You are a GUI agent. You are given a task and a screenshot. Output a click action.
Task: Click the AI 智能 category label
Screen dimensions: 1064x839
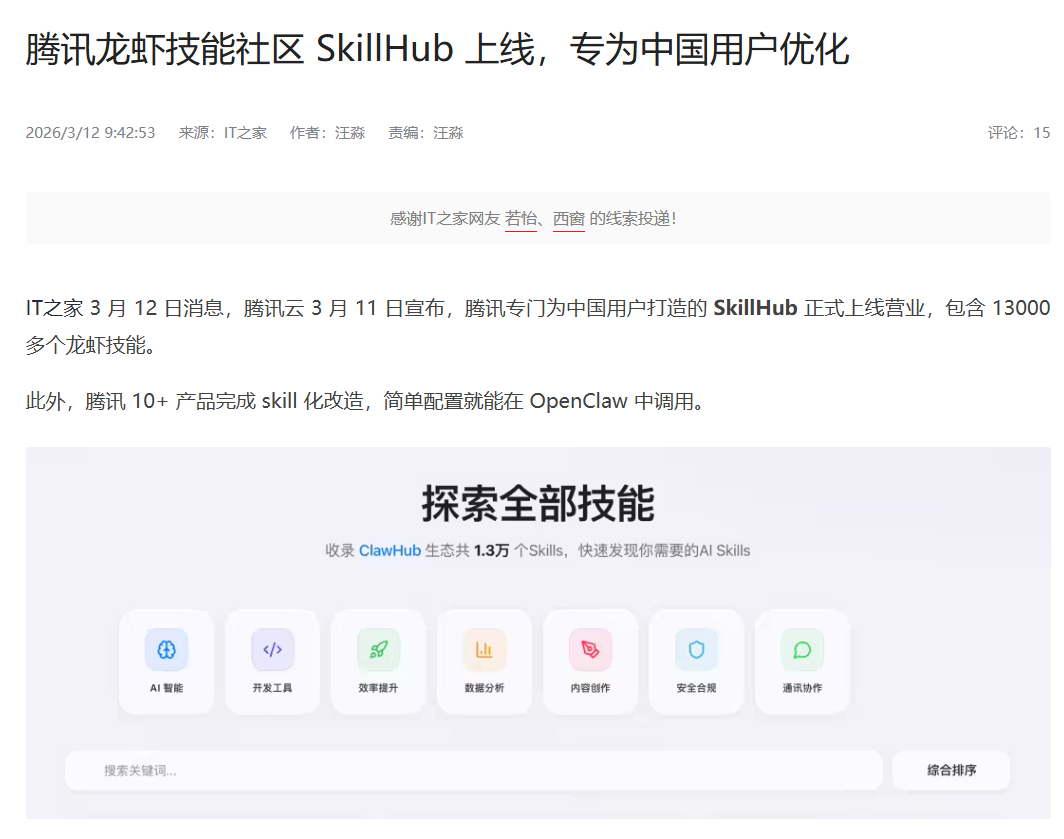[166, 688]
